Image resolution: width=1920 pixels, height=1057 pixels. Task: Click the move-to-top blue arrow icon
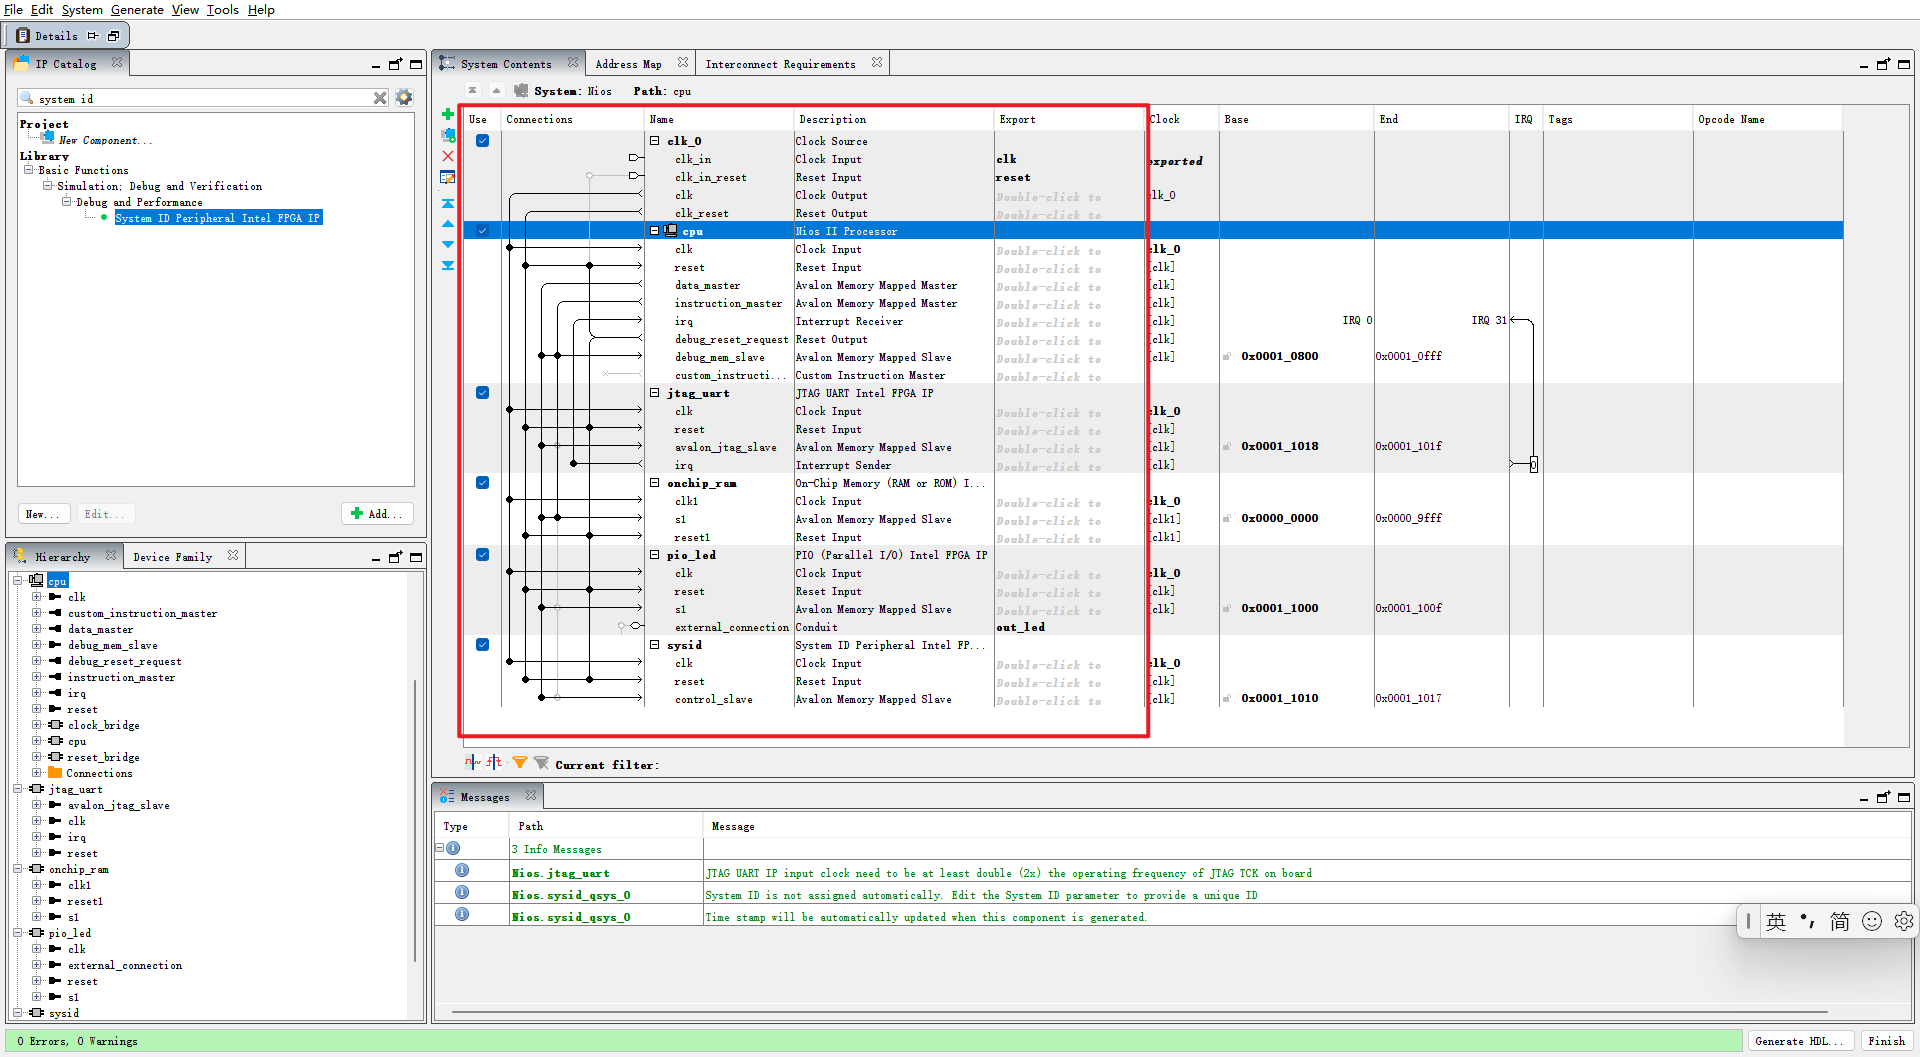coord(448,203)
